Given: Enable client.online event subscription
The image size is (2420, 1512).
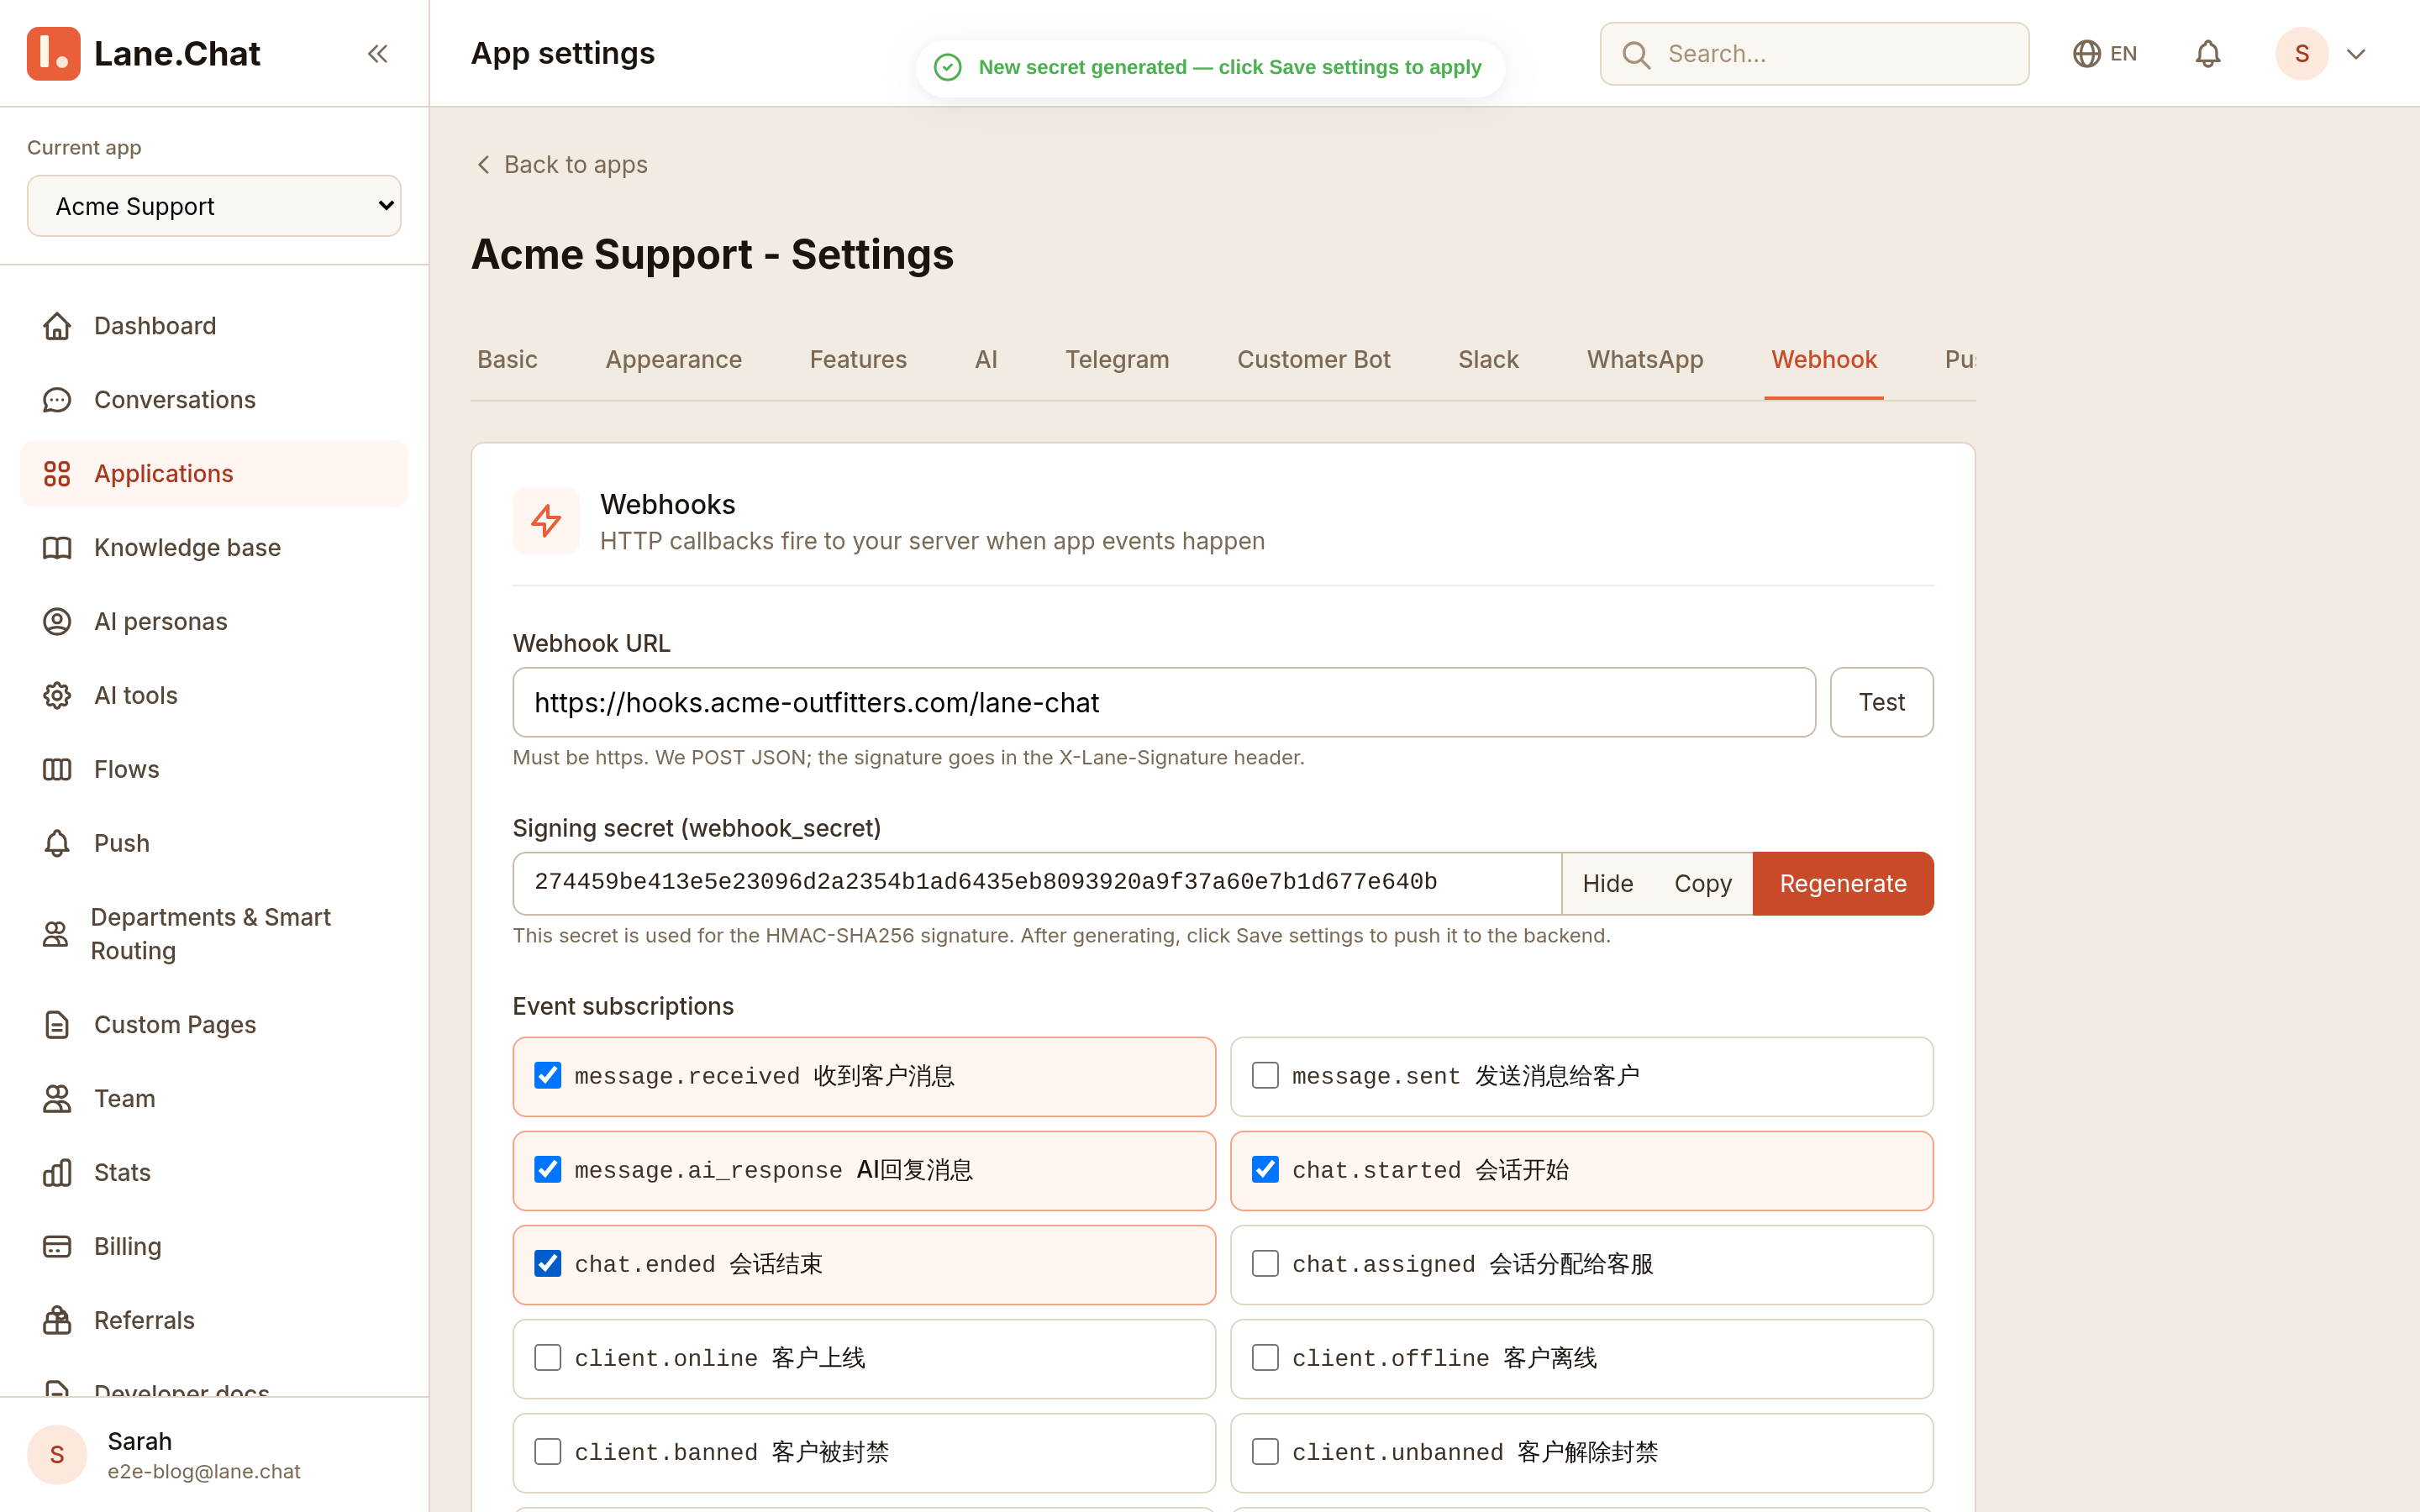Looking at the screenshot, I should point(547,1358).
